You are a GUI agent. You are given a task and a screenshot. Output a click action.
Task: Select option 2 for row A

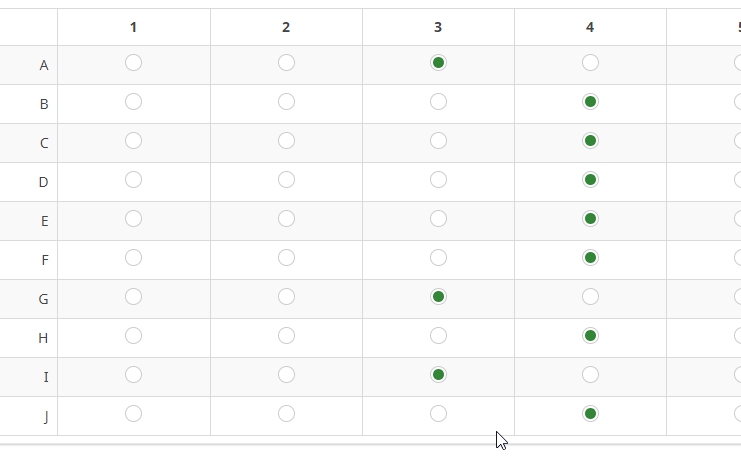click(x=286, y=63)
